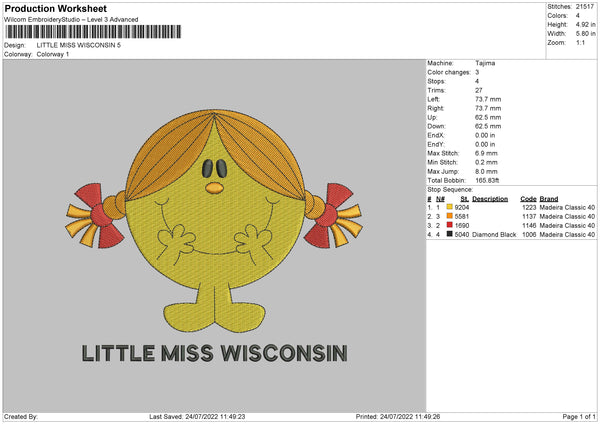Click the 'Code' column header
Image resolution: width=600 pixels, height=424 pixels.
click(528, 199)
